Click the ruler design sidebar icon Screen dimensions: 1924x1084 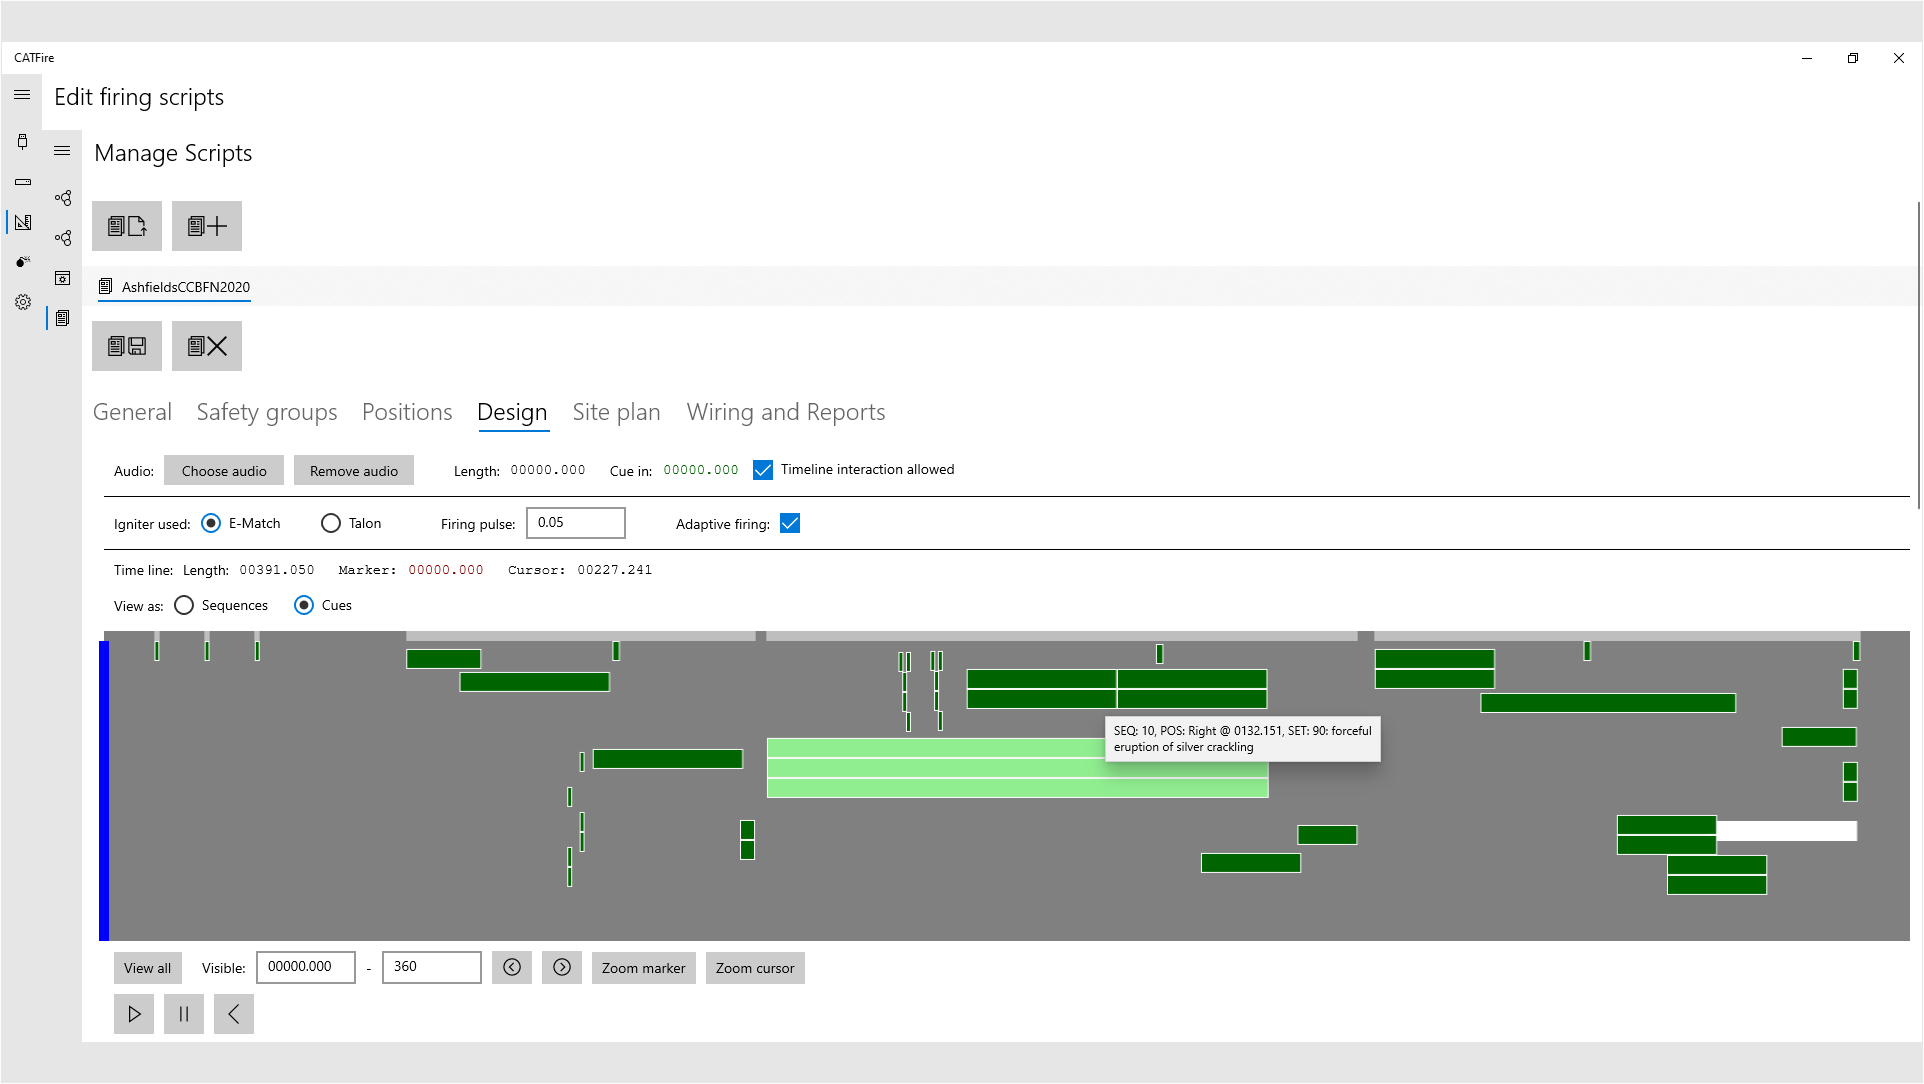(x=22, y=222)
